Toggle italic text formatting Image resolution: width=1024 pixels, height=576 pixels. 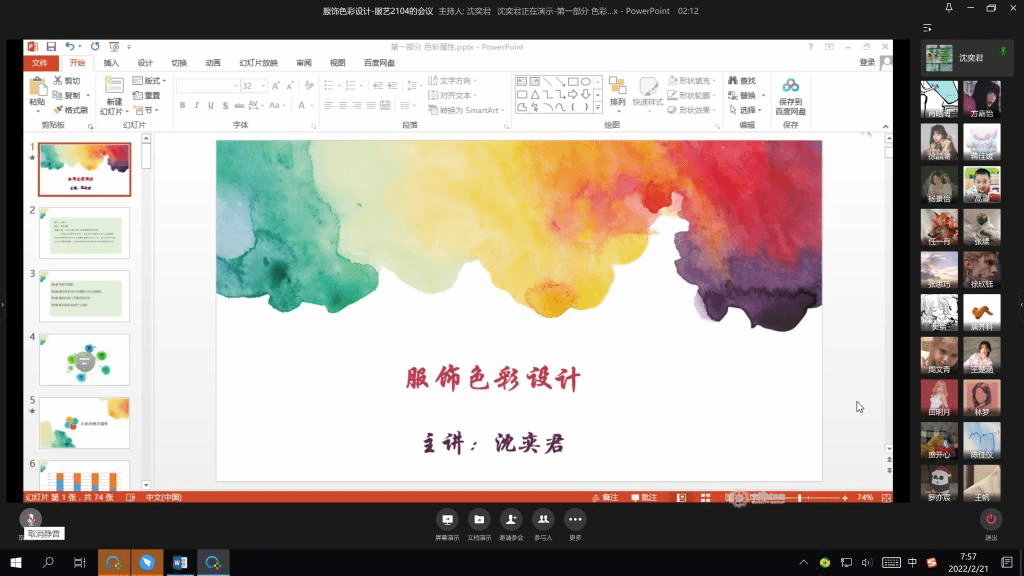196,106
